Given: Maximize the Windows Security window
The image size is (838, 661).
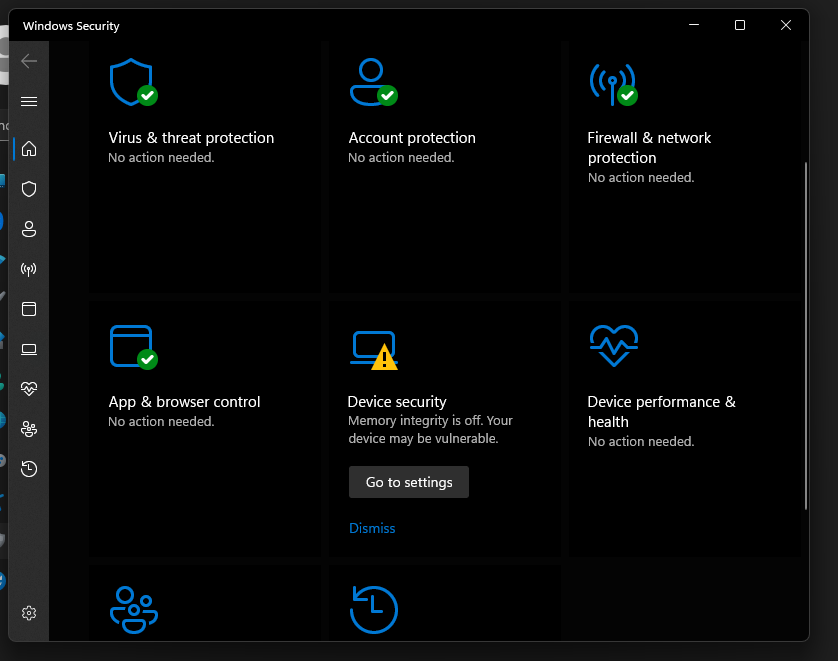Looking at the screenshot, I should point(740,25).
